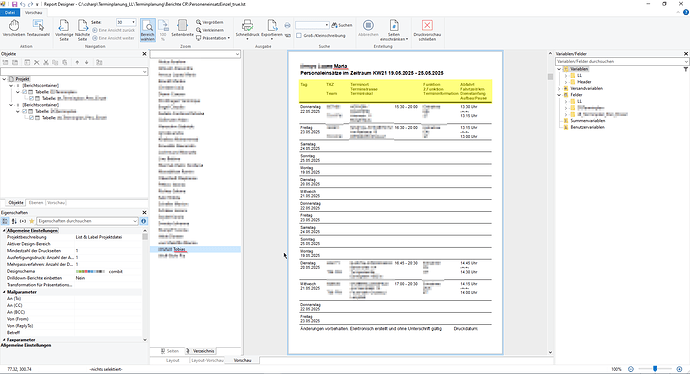Toggle checkbox of second top-level Tabelle
This screenshot has width=690, height=374.
[x=25, y=111]
